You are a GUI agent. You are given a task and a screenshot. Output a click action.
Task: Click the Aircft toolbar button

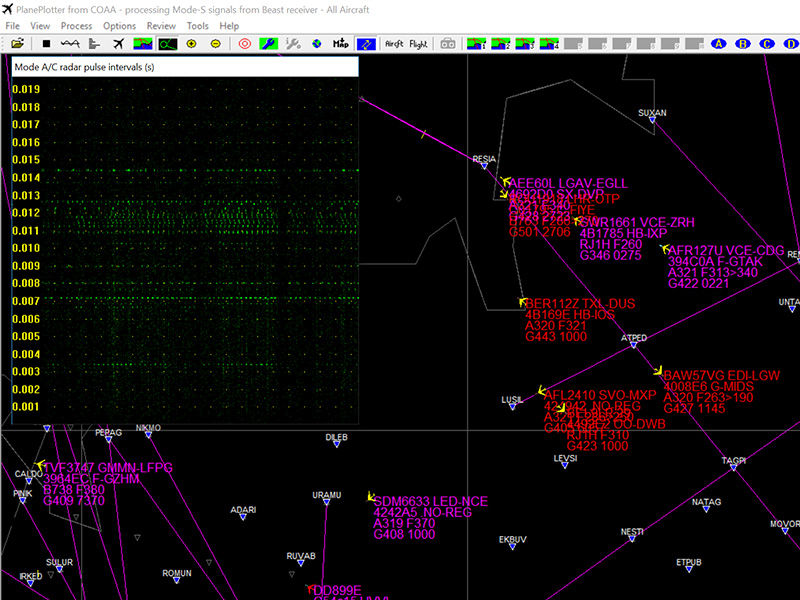point(394,44)
